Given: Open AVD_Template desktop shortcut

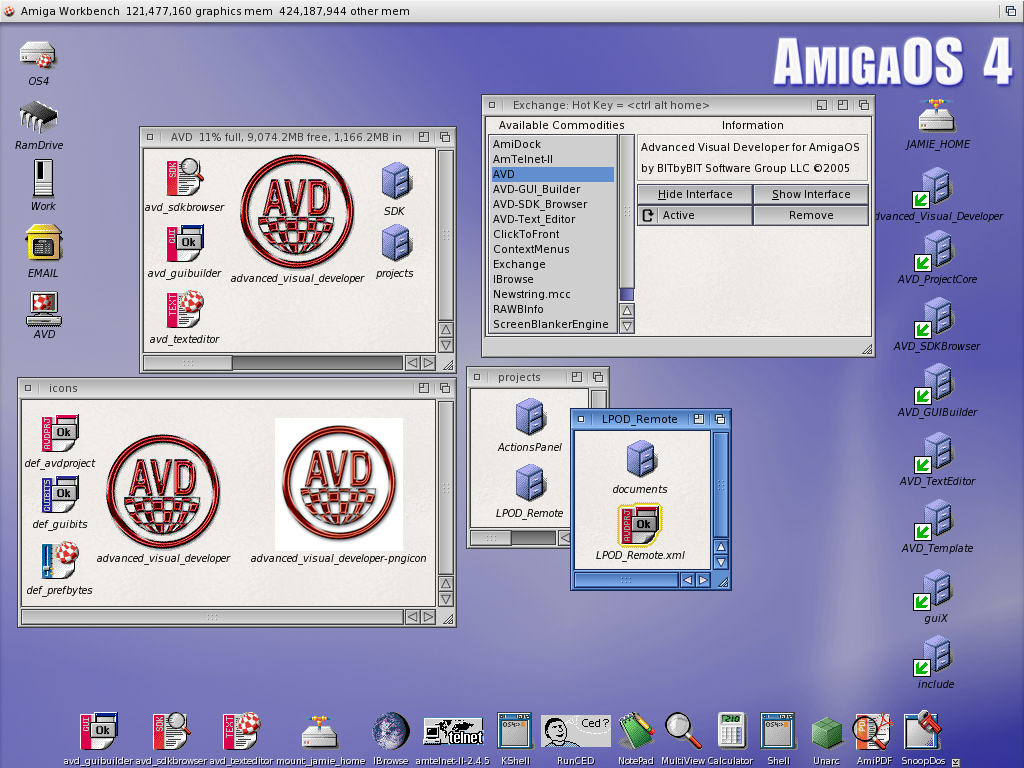Looking at the screenshot, I should pos(934,520).
